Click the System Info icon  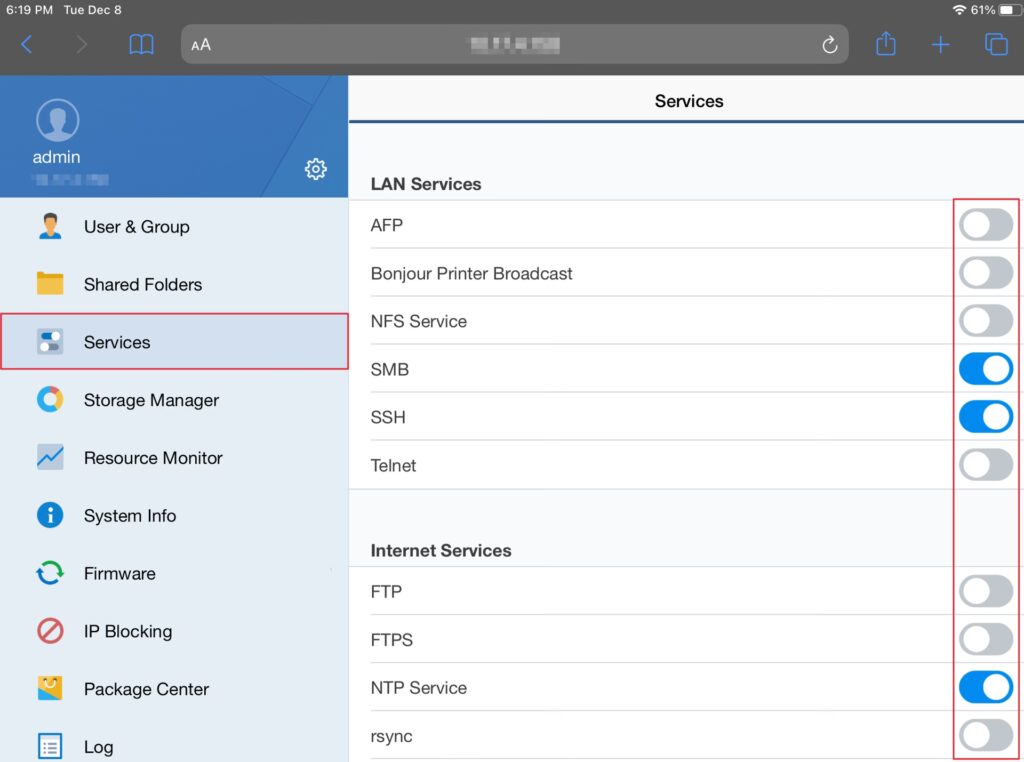tap(50, 516)
